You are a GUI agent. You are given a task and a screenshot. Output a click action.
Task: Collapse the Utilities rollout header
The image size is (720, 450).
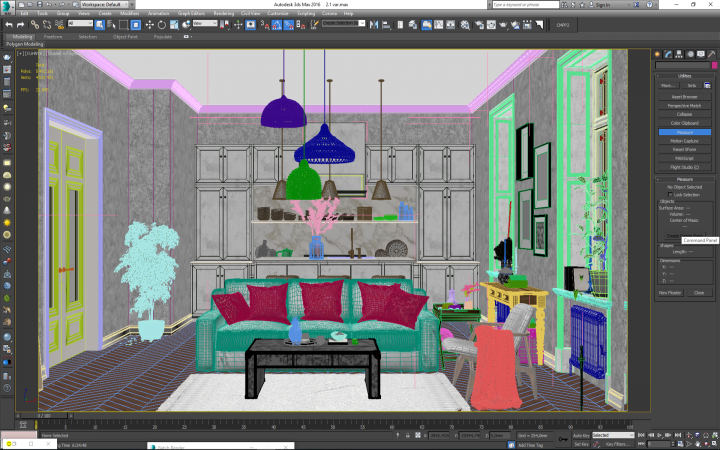tap(684, 76)
